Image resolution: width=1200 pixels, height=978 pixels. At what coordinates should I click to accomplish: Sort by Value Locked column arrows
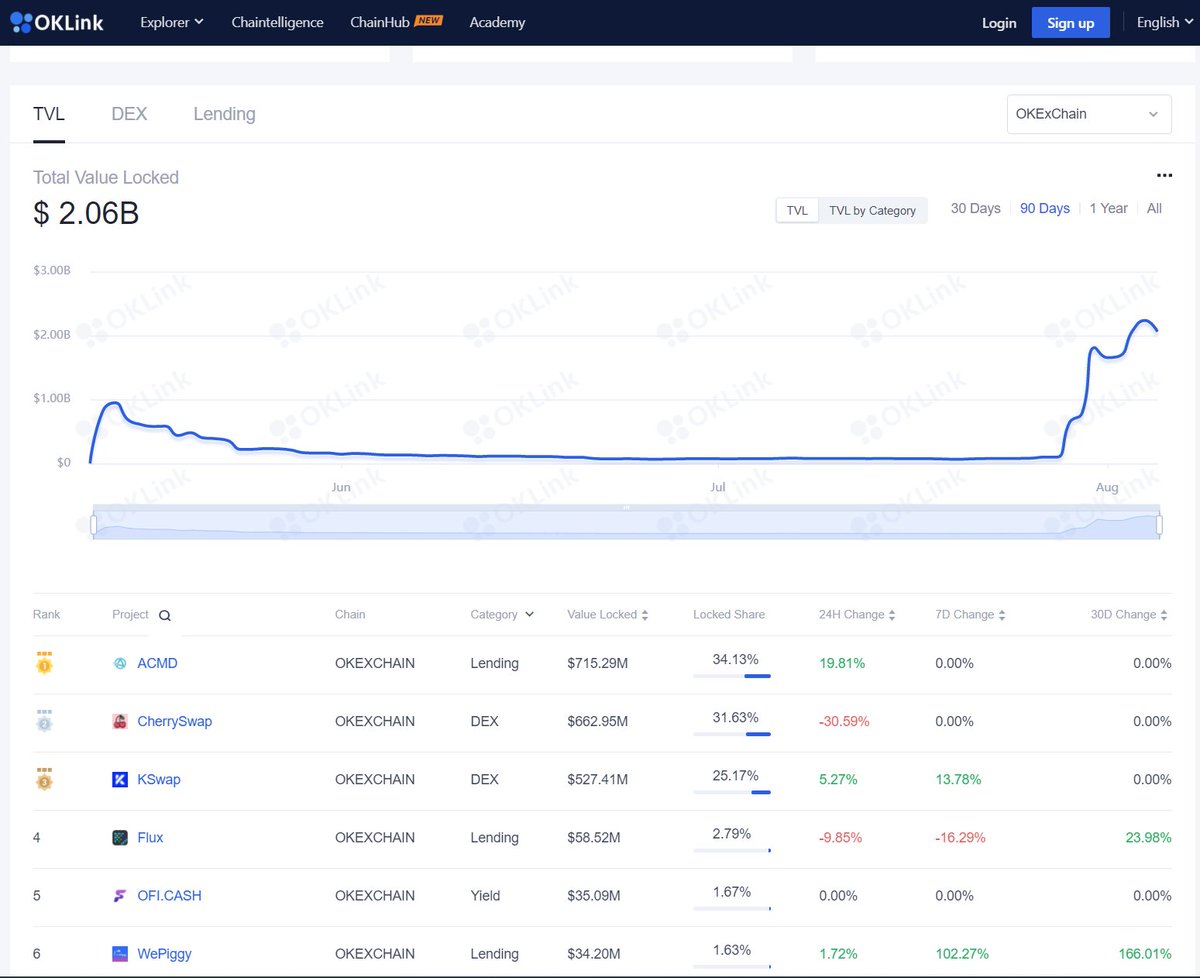tap(645, 615)
